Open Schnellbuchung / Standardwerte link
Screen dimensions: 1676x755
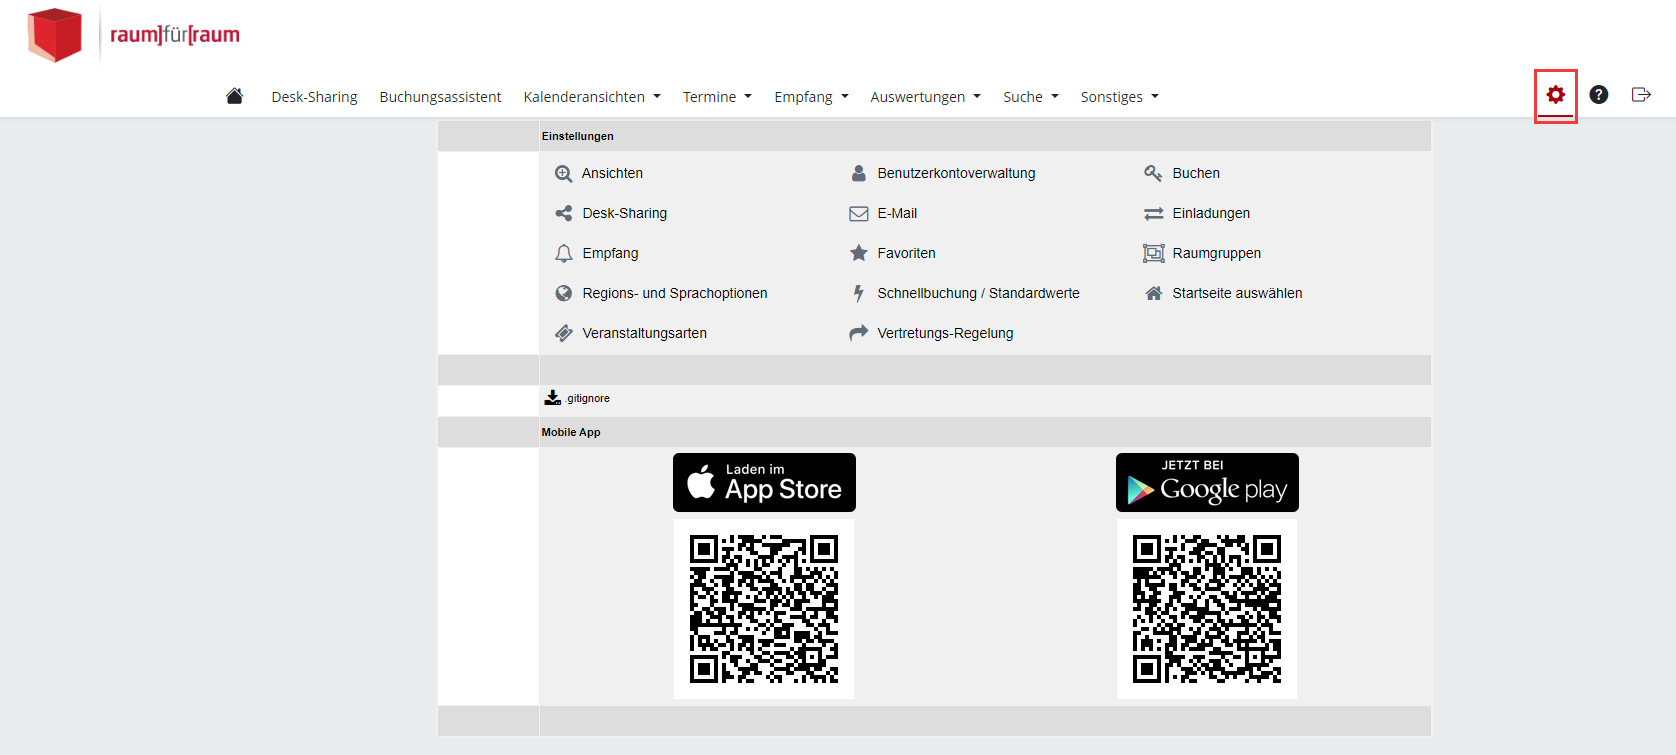pos(978,293)
